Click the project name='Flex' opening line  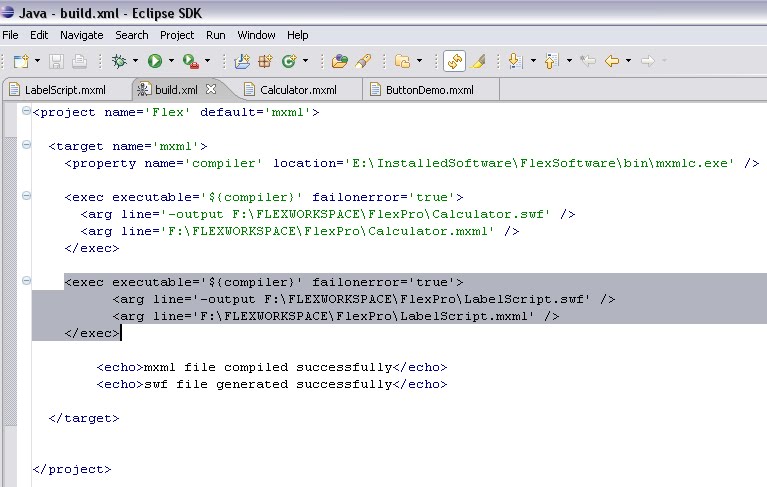tap(176, 112)
